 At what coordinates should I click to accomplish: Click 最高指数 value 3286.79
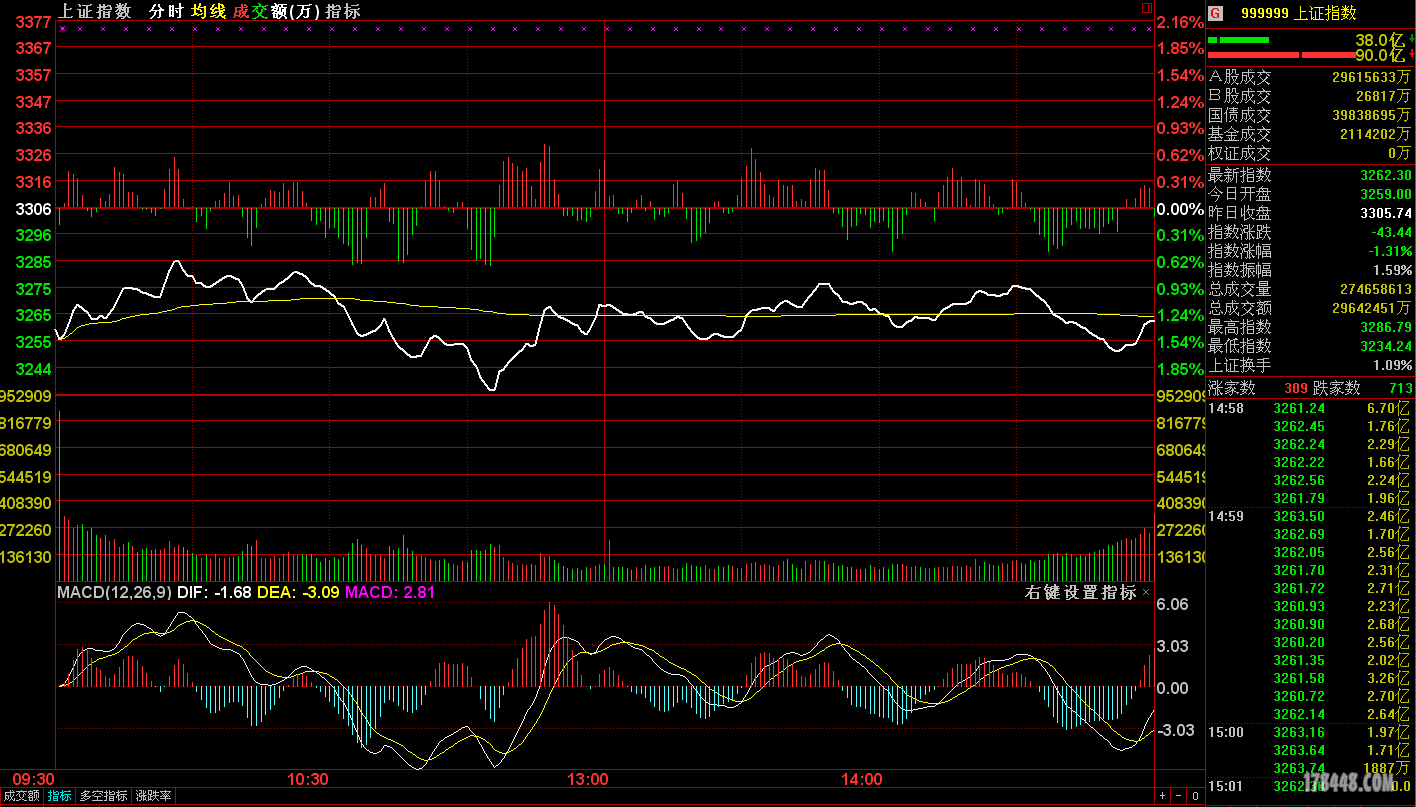pyautogui.click(x=1386, y=327)
